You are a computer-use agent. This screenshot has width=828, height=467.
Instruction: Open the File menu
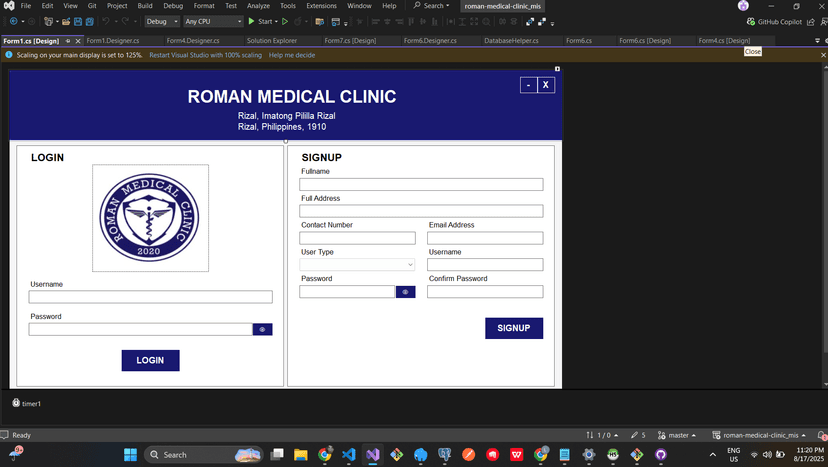pos(26,6)
